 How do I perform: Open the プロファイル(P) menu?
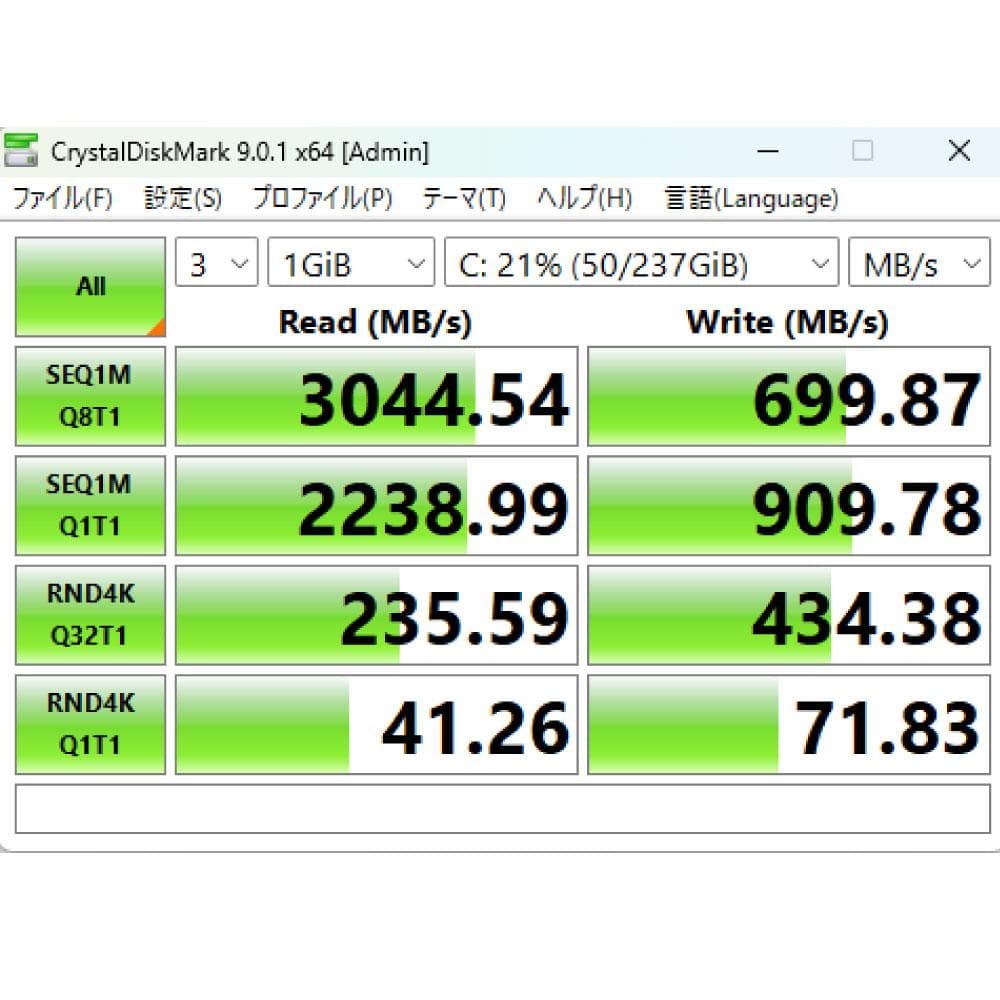(x=322, y=198)
